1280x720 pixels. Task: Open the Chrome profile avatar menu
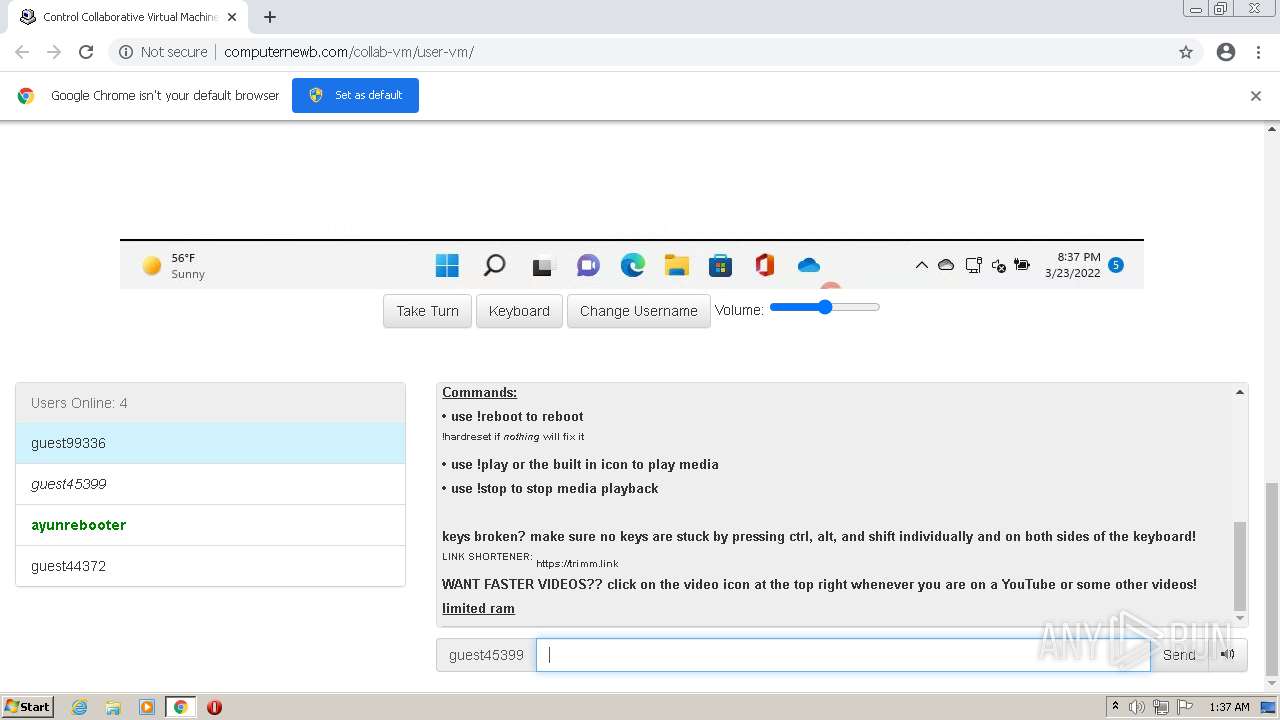pos(1226,52)
